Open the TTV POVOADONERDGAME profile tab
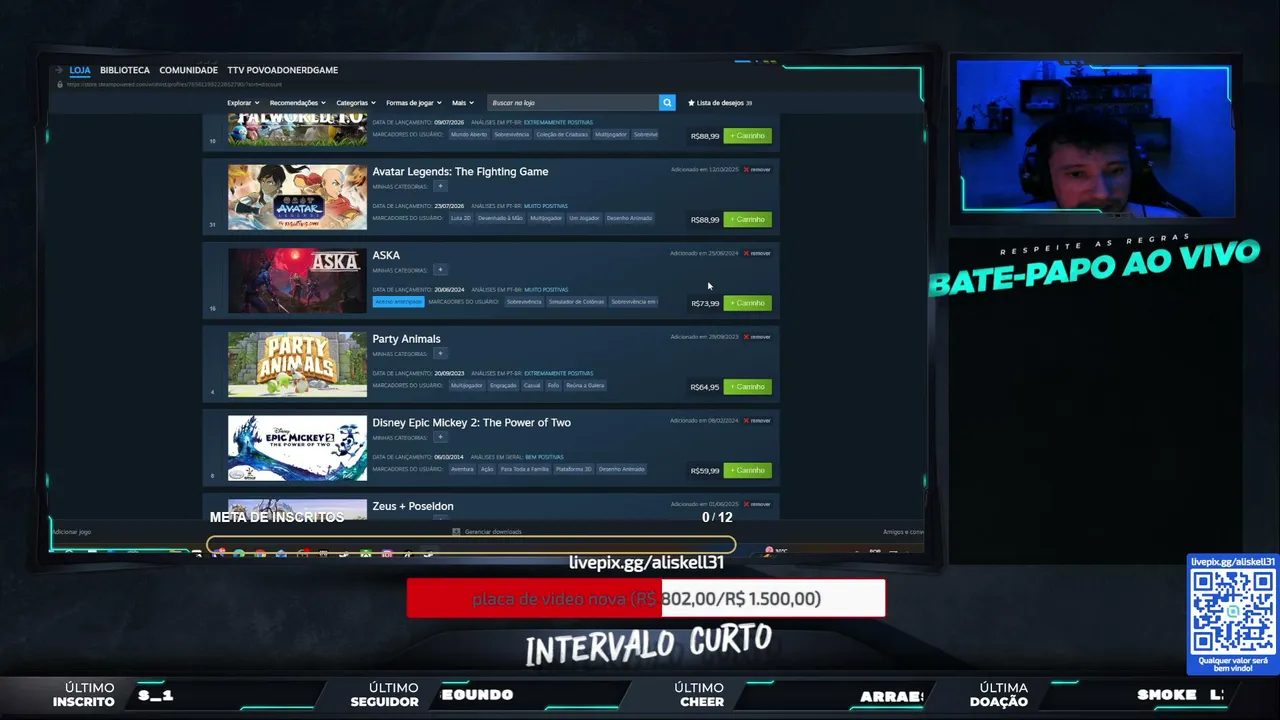Screen dimensions: 1280x720 [283, 70]
